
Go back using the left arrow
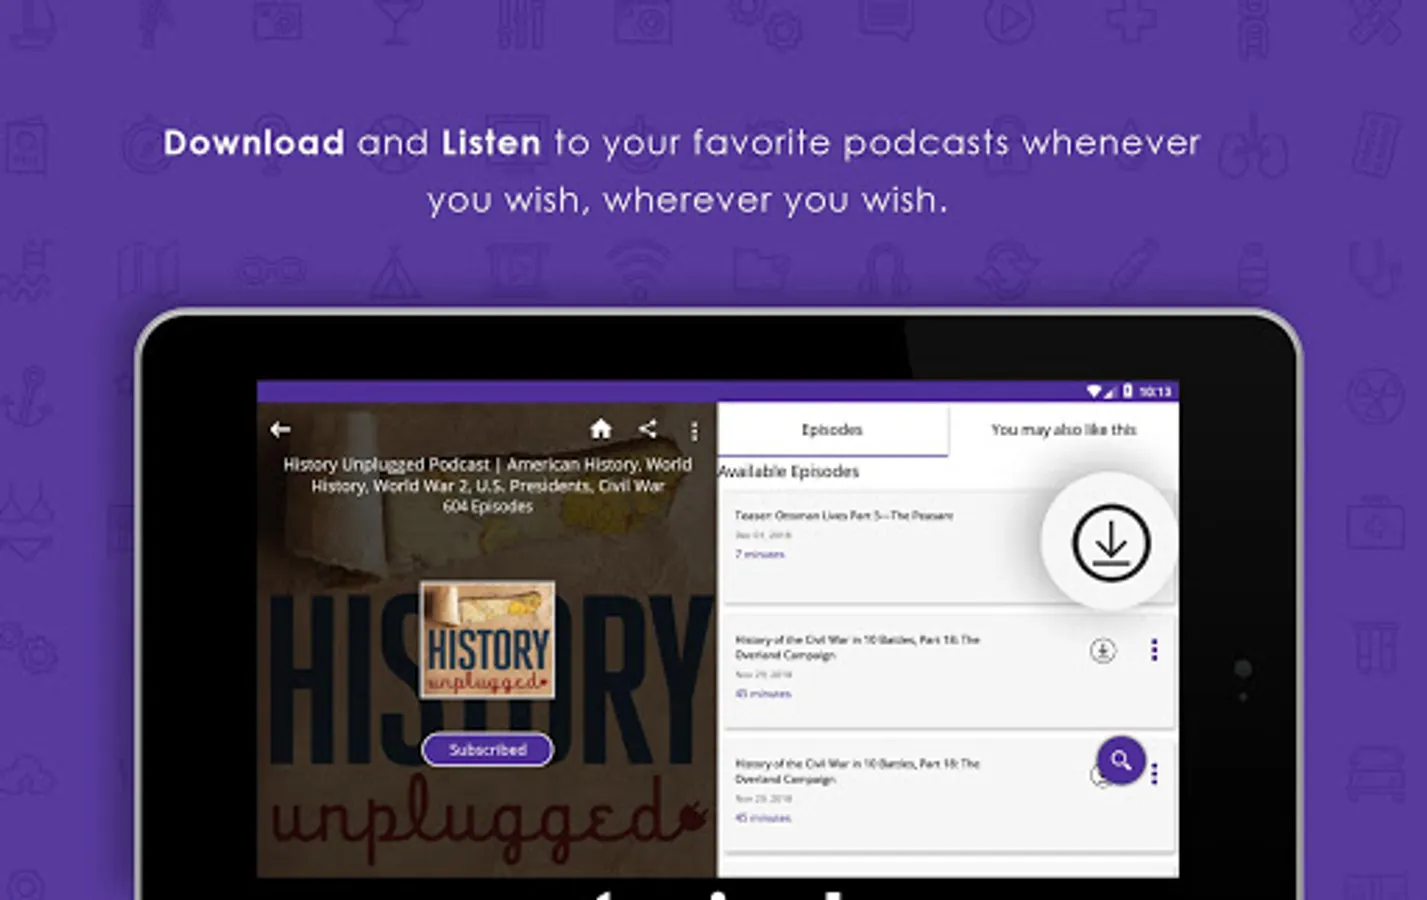(x=280, y=430)
